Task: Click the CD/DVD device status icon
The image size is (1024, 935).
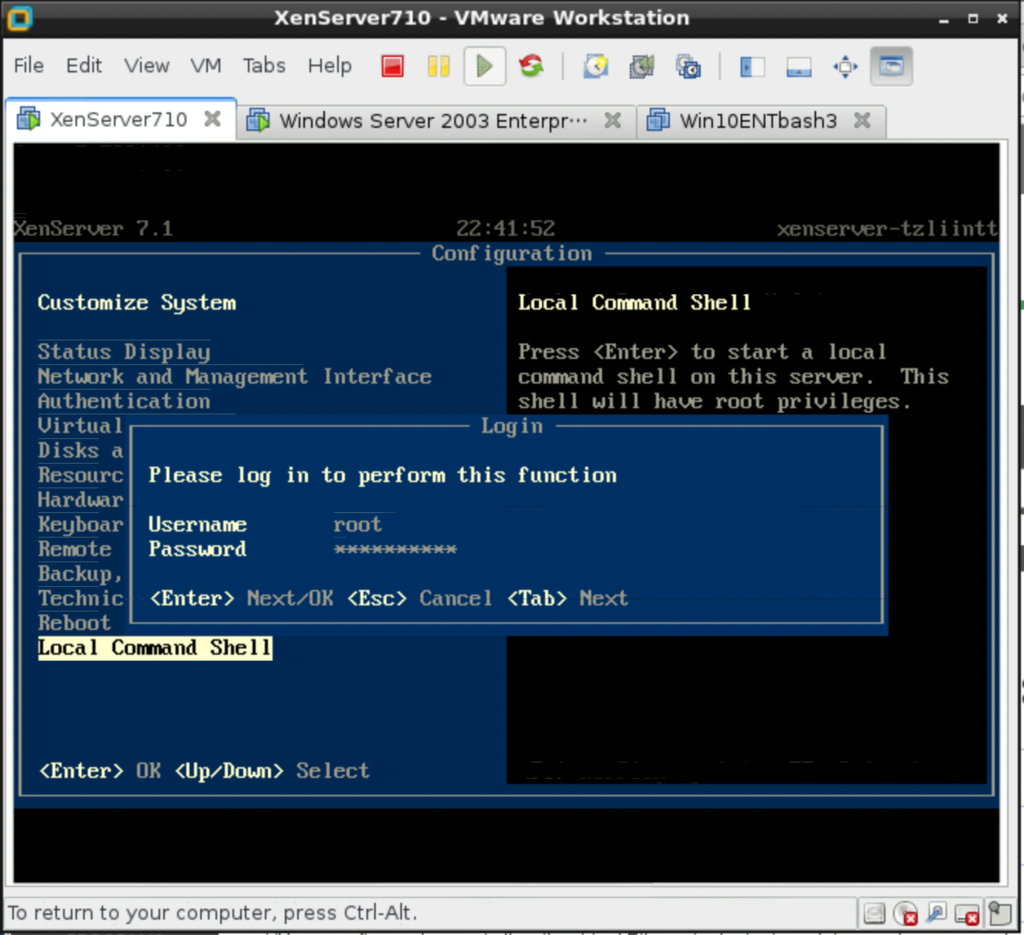Action: [906, 913]
